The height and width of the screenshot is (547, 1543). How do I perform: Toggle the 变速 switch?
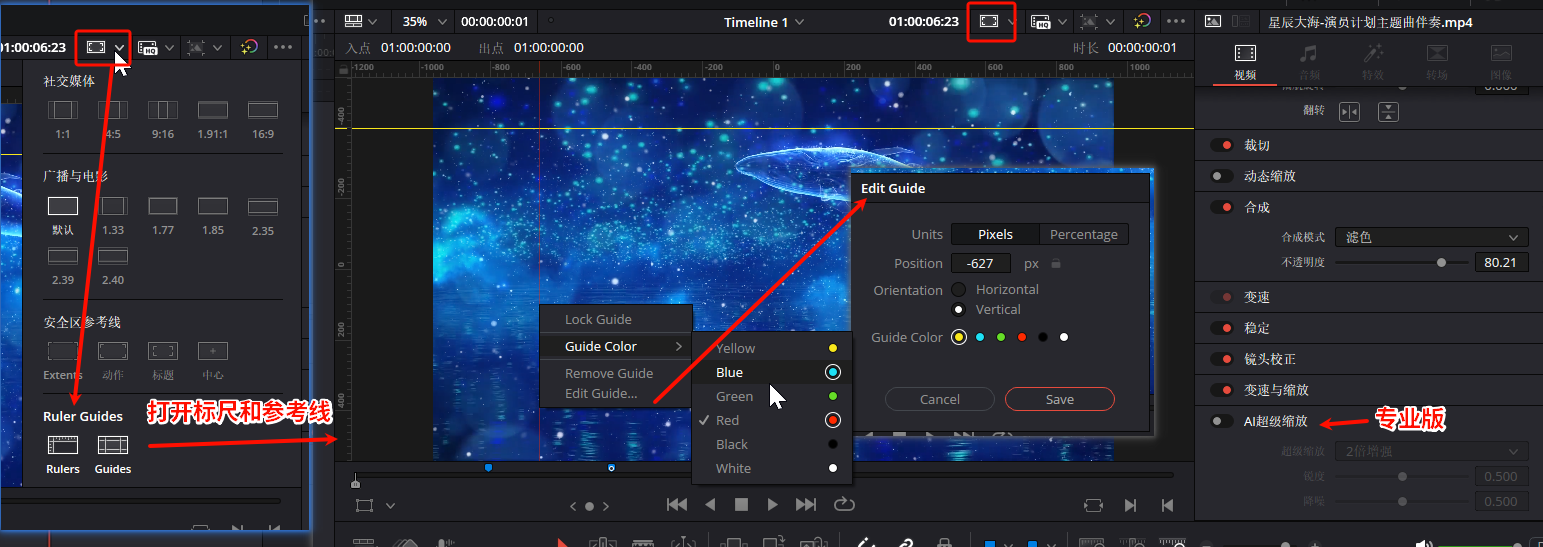tap(1221, 297)
